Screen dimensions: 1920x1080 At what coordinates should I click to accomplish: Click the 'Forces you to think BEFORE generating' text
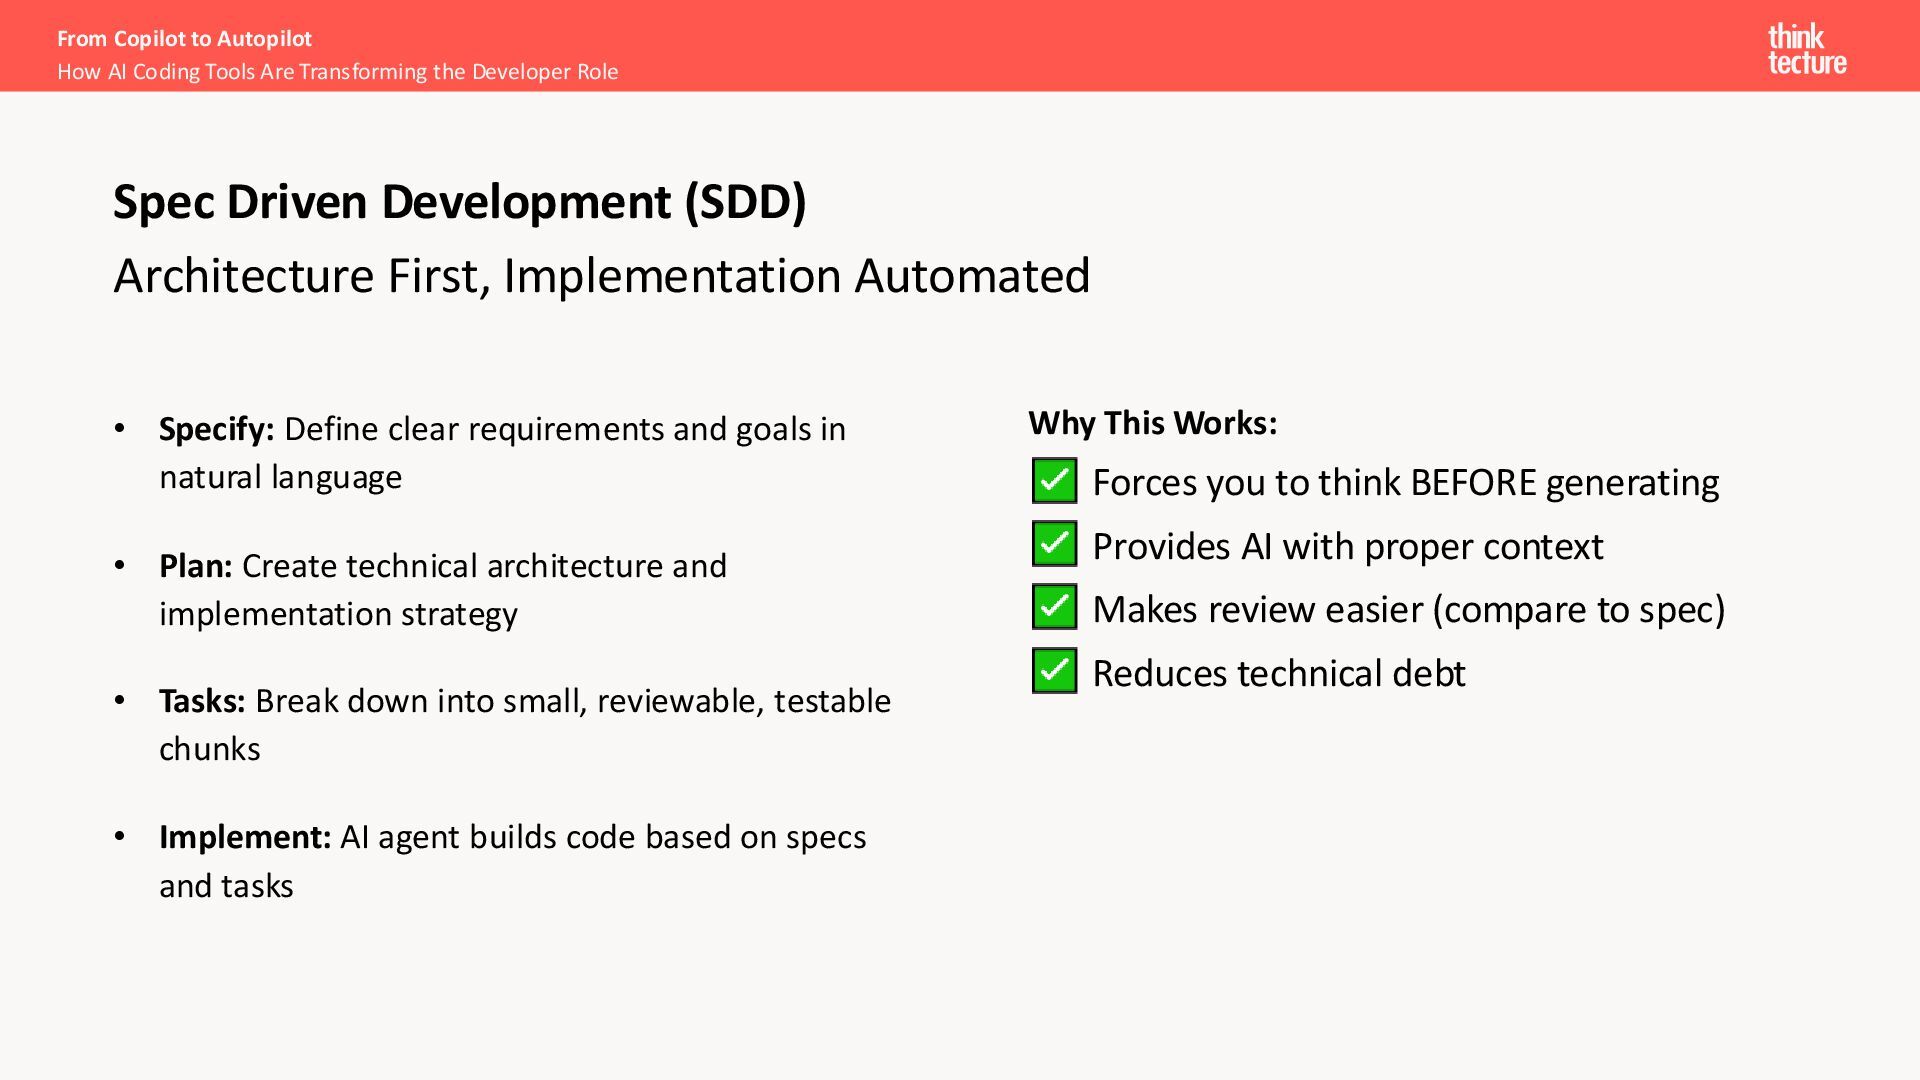point(1405,483)
